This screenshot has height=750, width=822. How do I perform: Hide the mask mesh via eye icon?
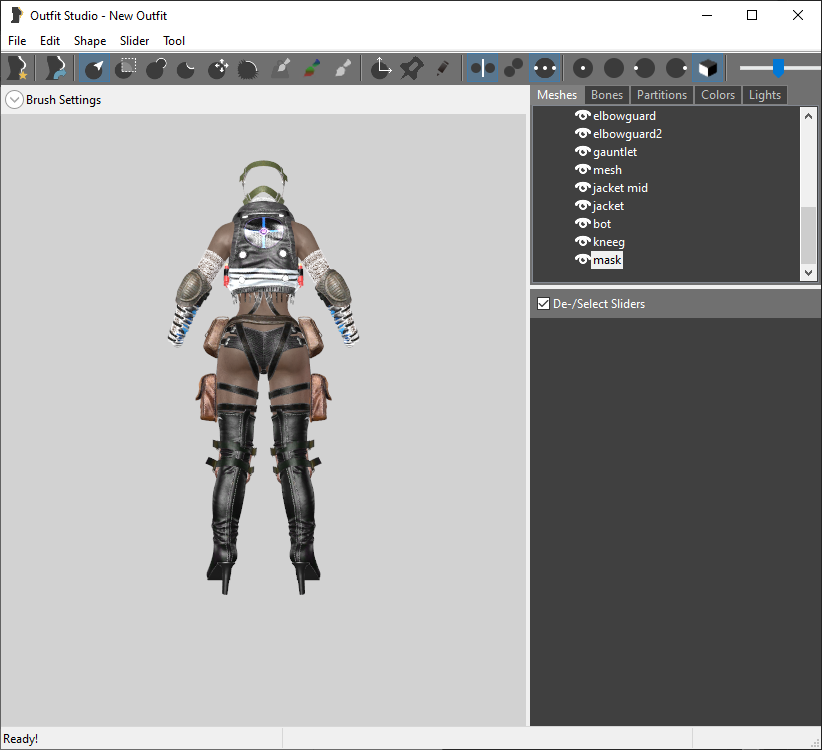click(582, 260)
